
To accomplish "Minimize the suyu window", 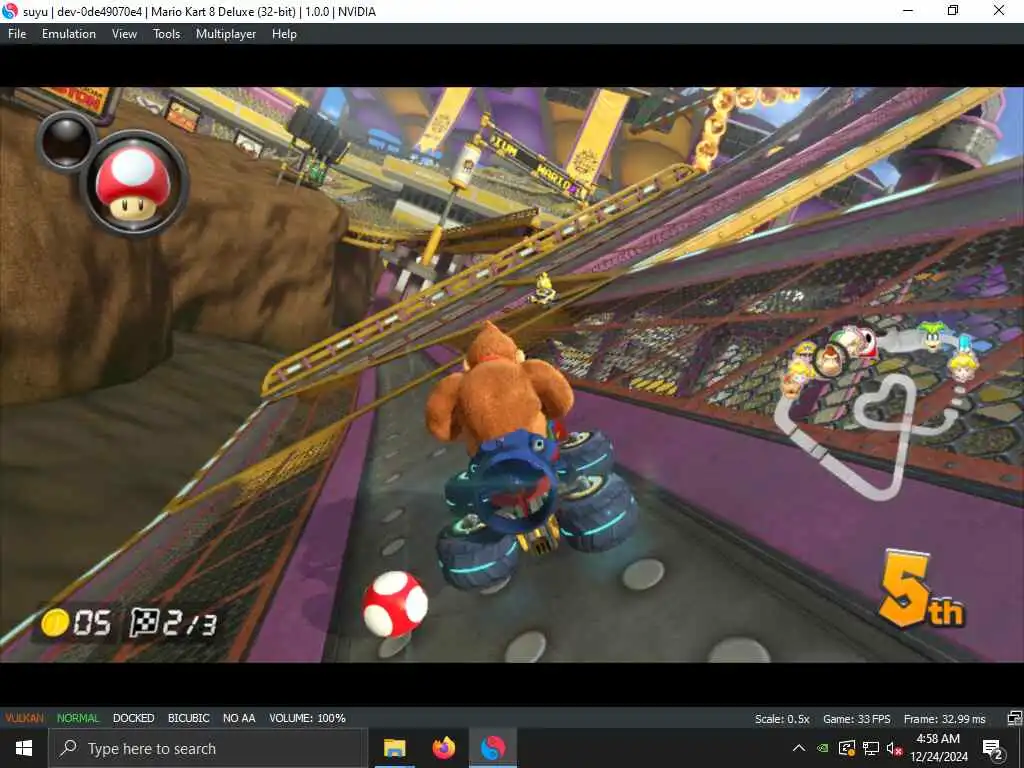I will (908, 11).
